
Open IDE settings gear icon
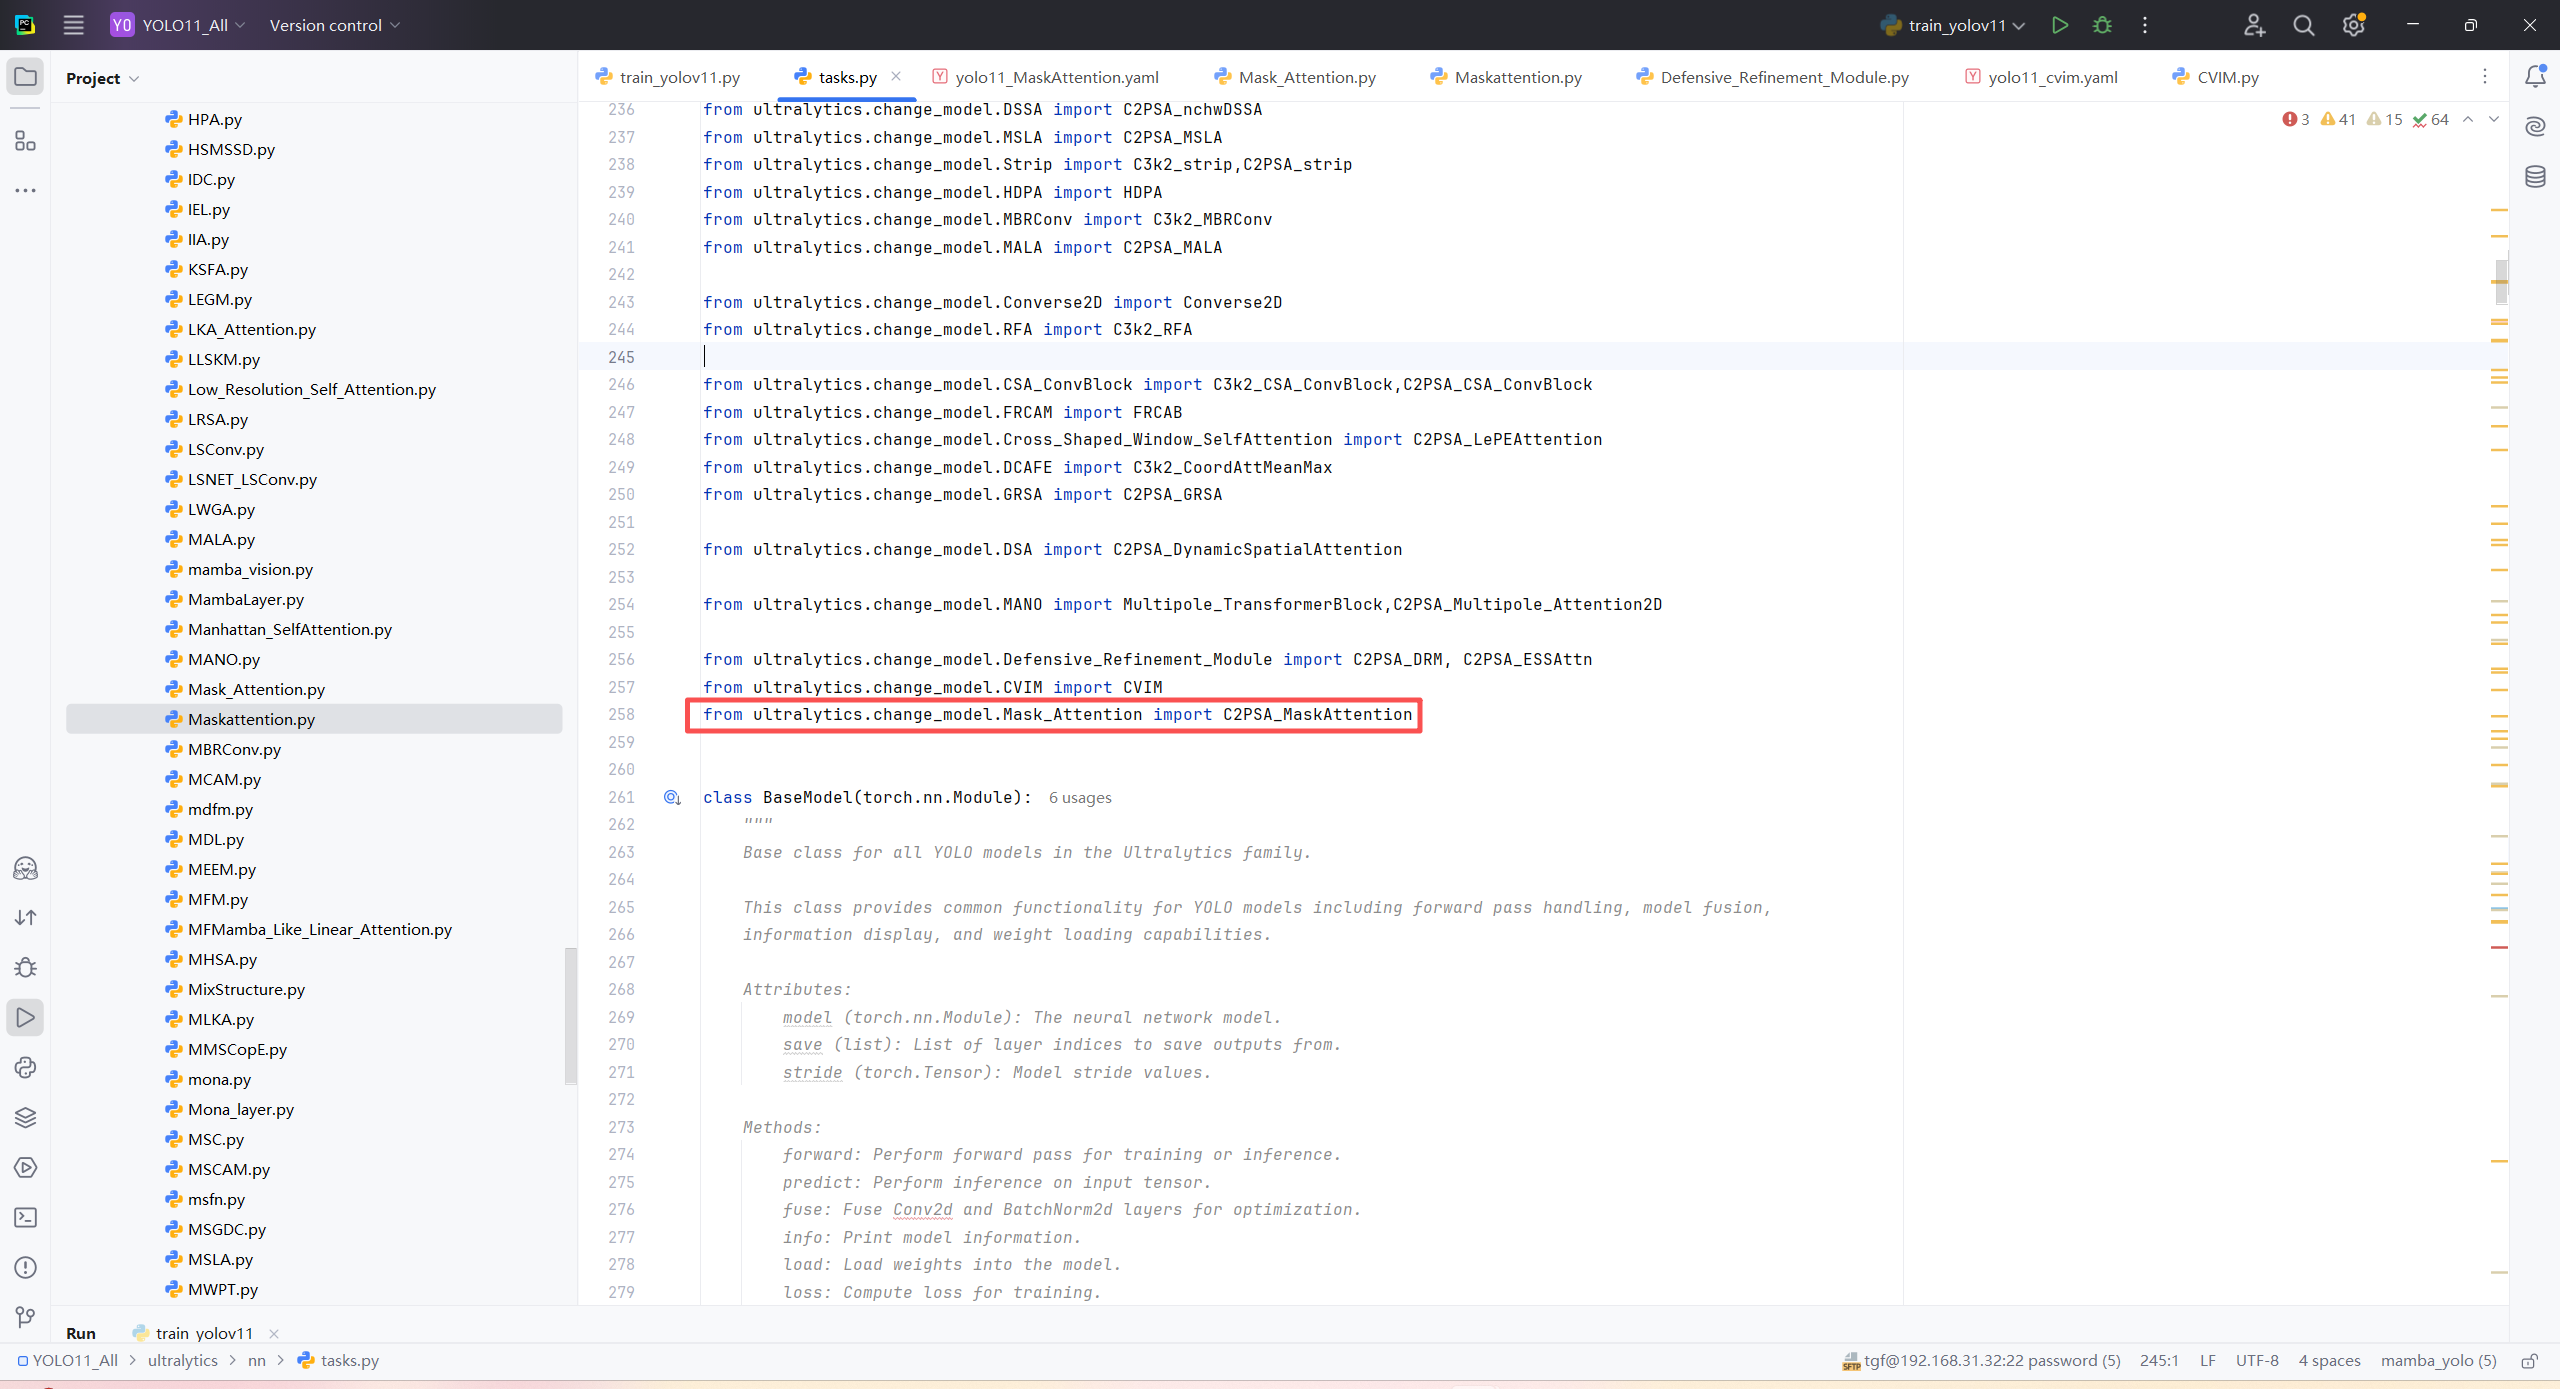click(x=2353, y=25)
